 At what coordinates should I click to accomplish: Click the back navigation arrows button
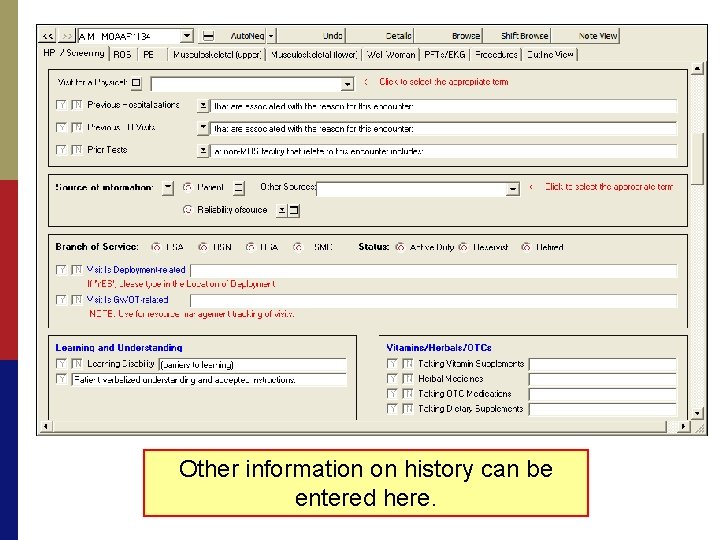coord(48,36)
